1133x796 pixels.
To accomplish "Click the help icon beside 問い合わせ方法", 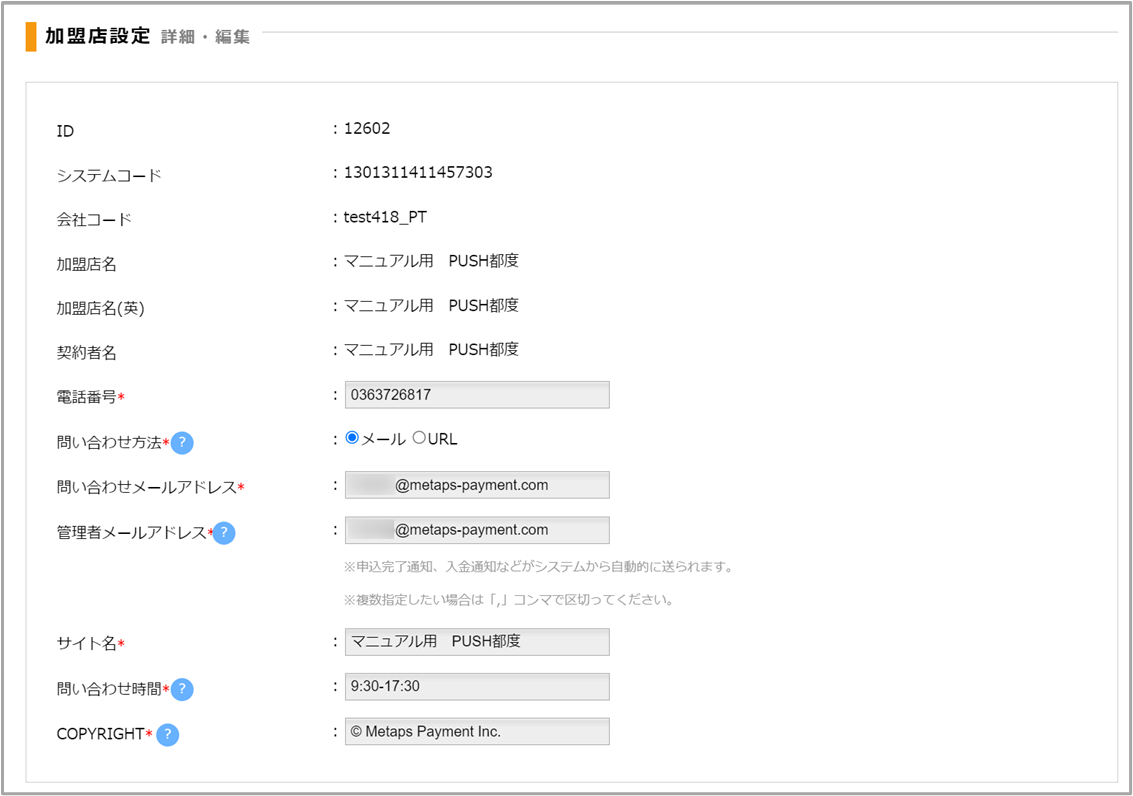I will click(182, 443).
